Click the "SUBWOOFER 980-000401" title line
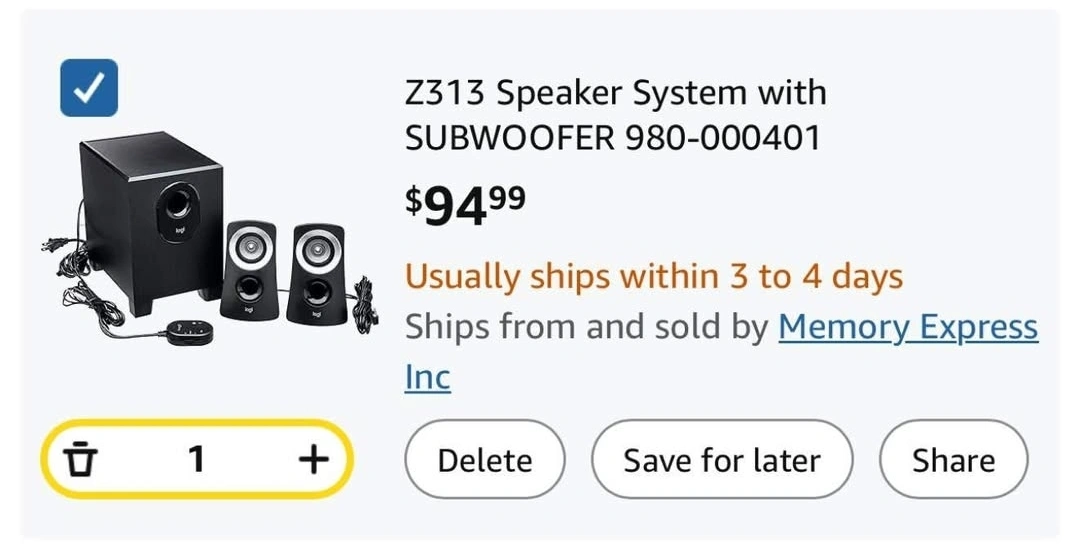This screenshot has width=1079, height=546. click(611, 138)
